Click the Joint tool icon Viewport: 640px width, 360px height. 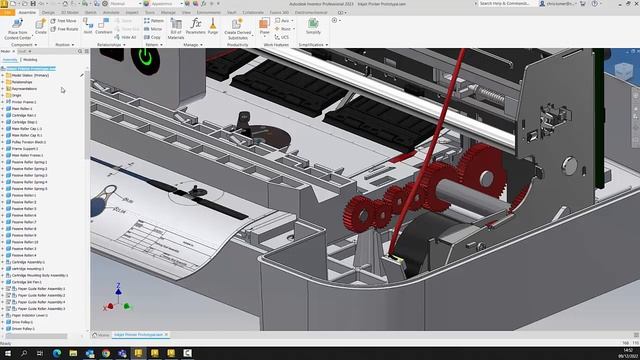88,23
